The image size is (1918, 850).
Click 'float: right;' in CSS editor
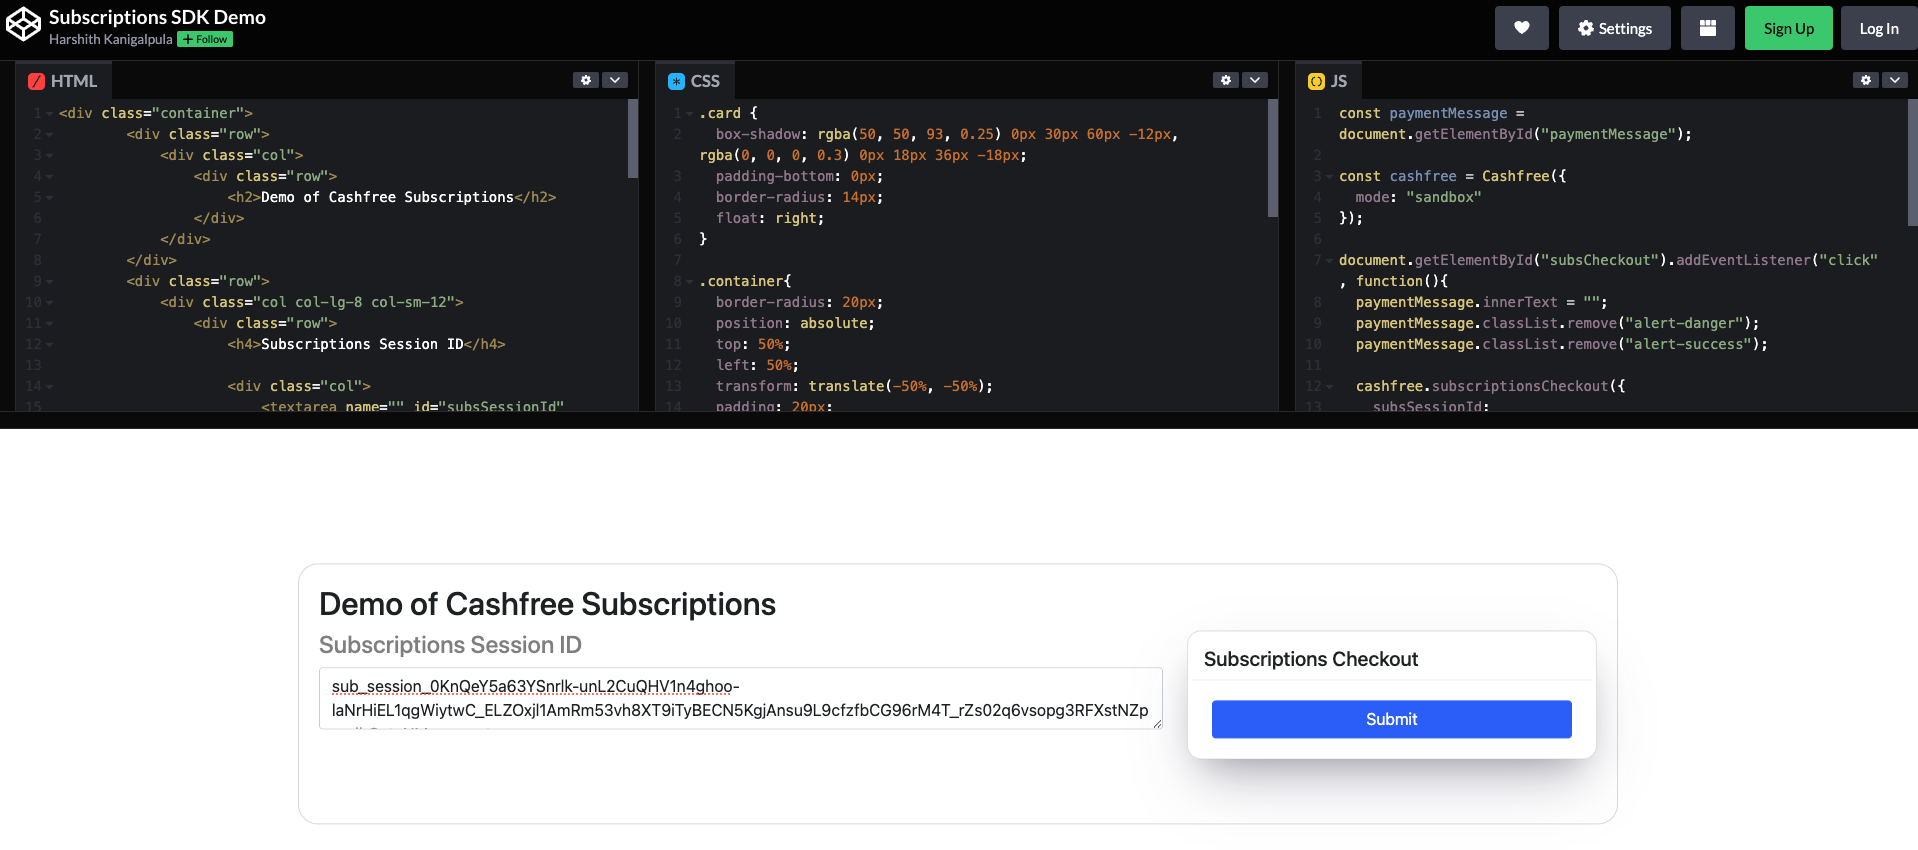click(770, 219)
